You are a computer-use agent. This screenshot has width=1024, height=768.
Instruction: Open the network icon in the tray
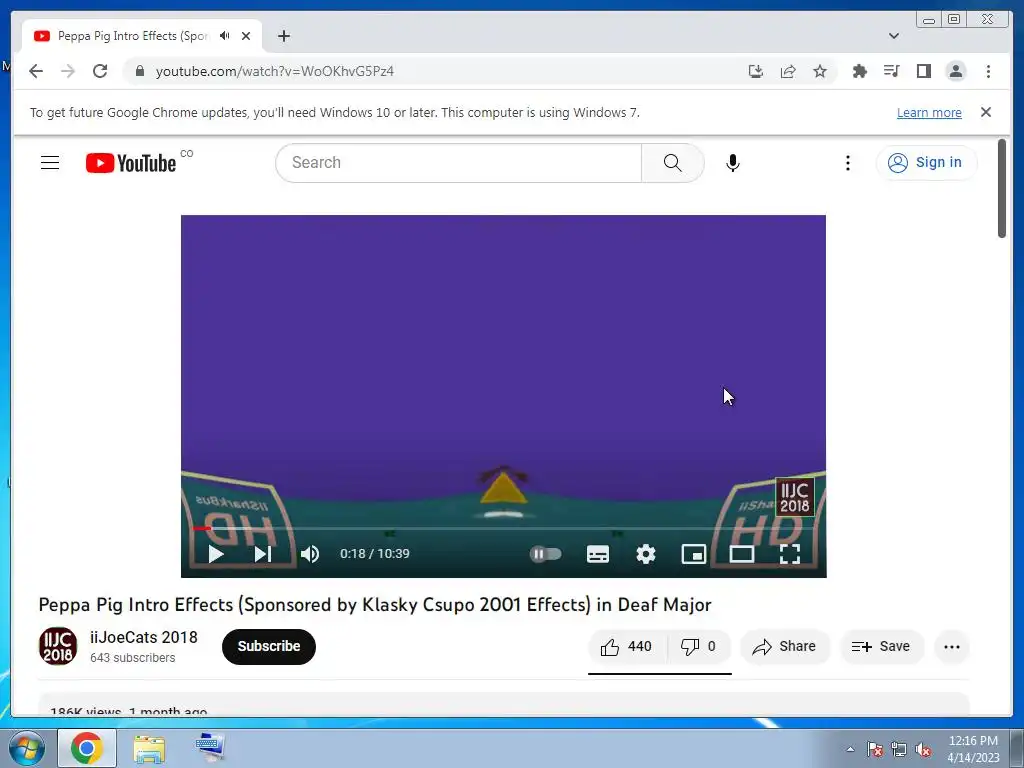tap(899, 749)
